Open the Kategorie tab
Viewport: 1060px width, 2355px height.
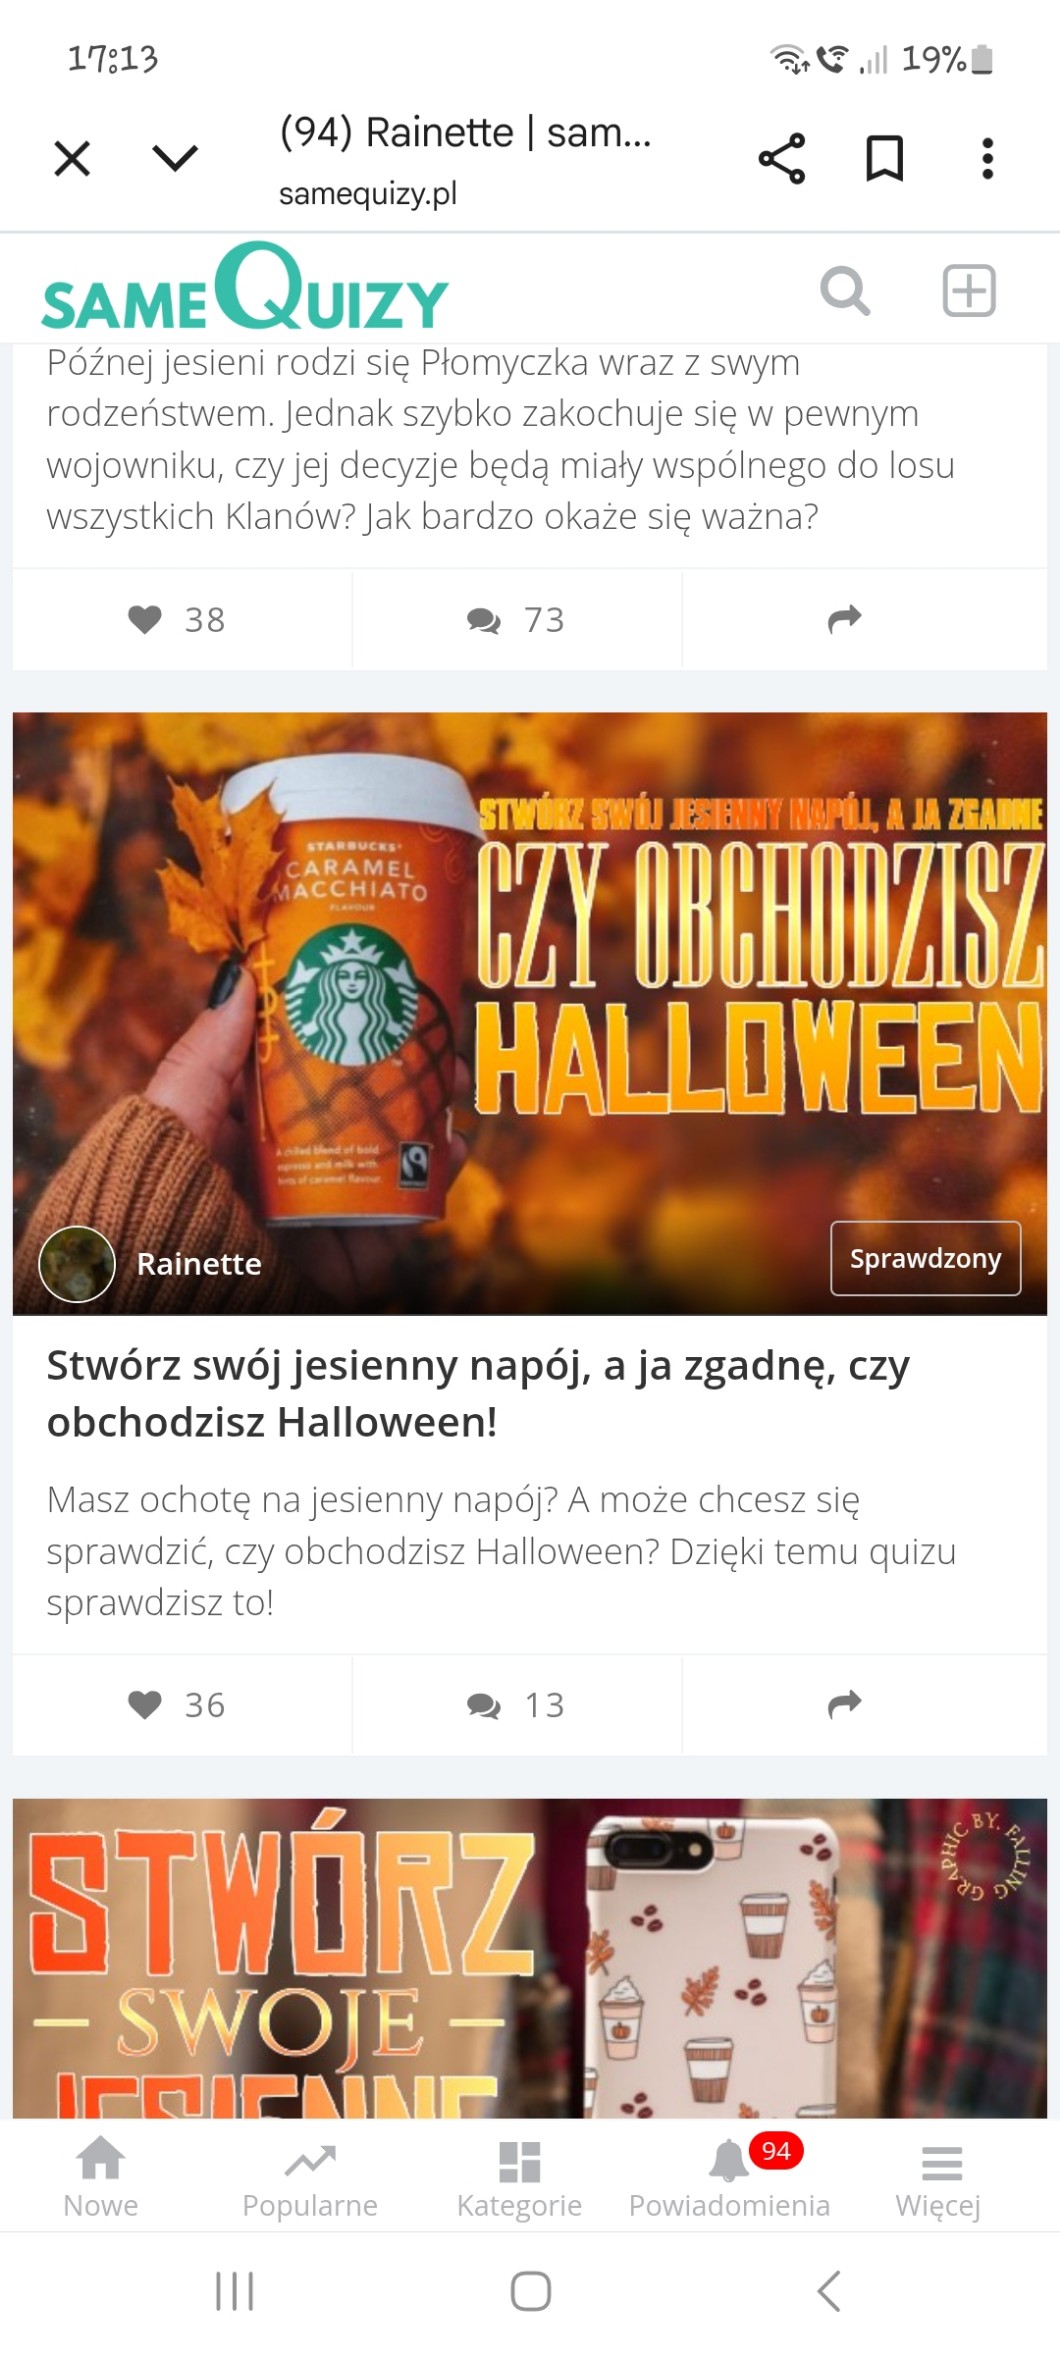pos(519,2176)
